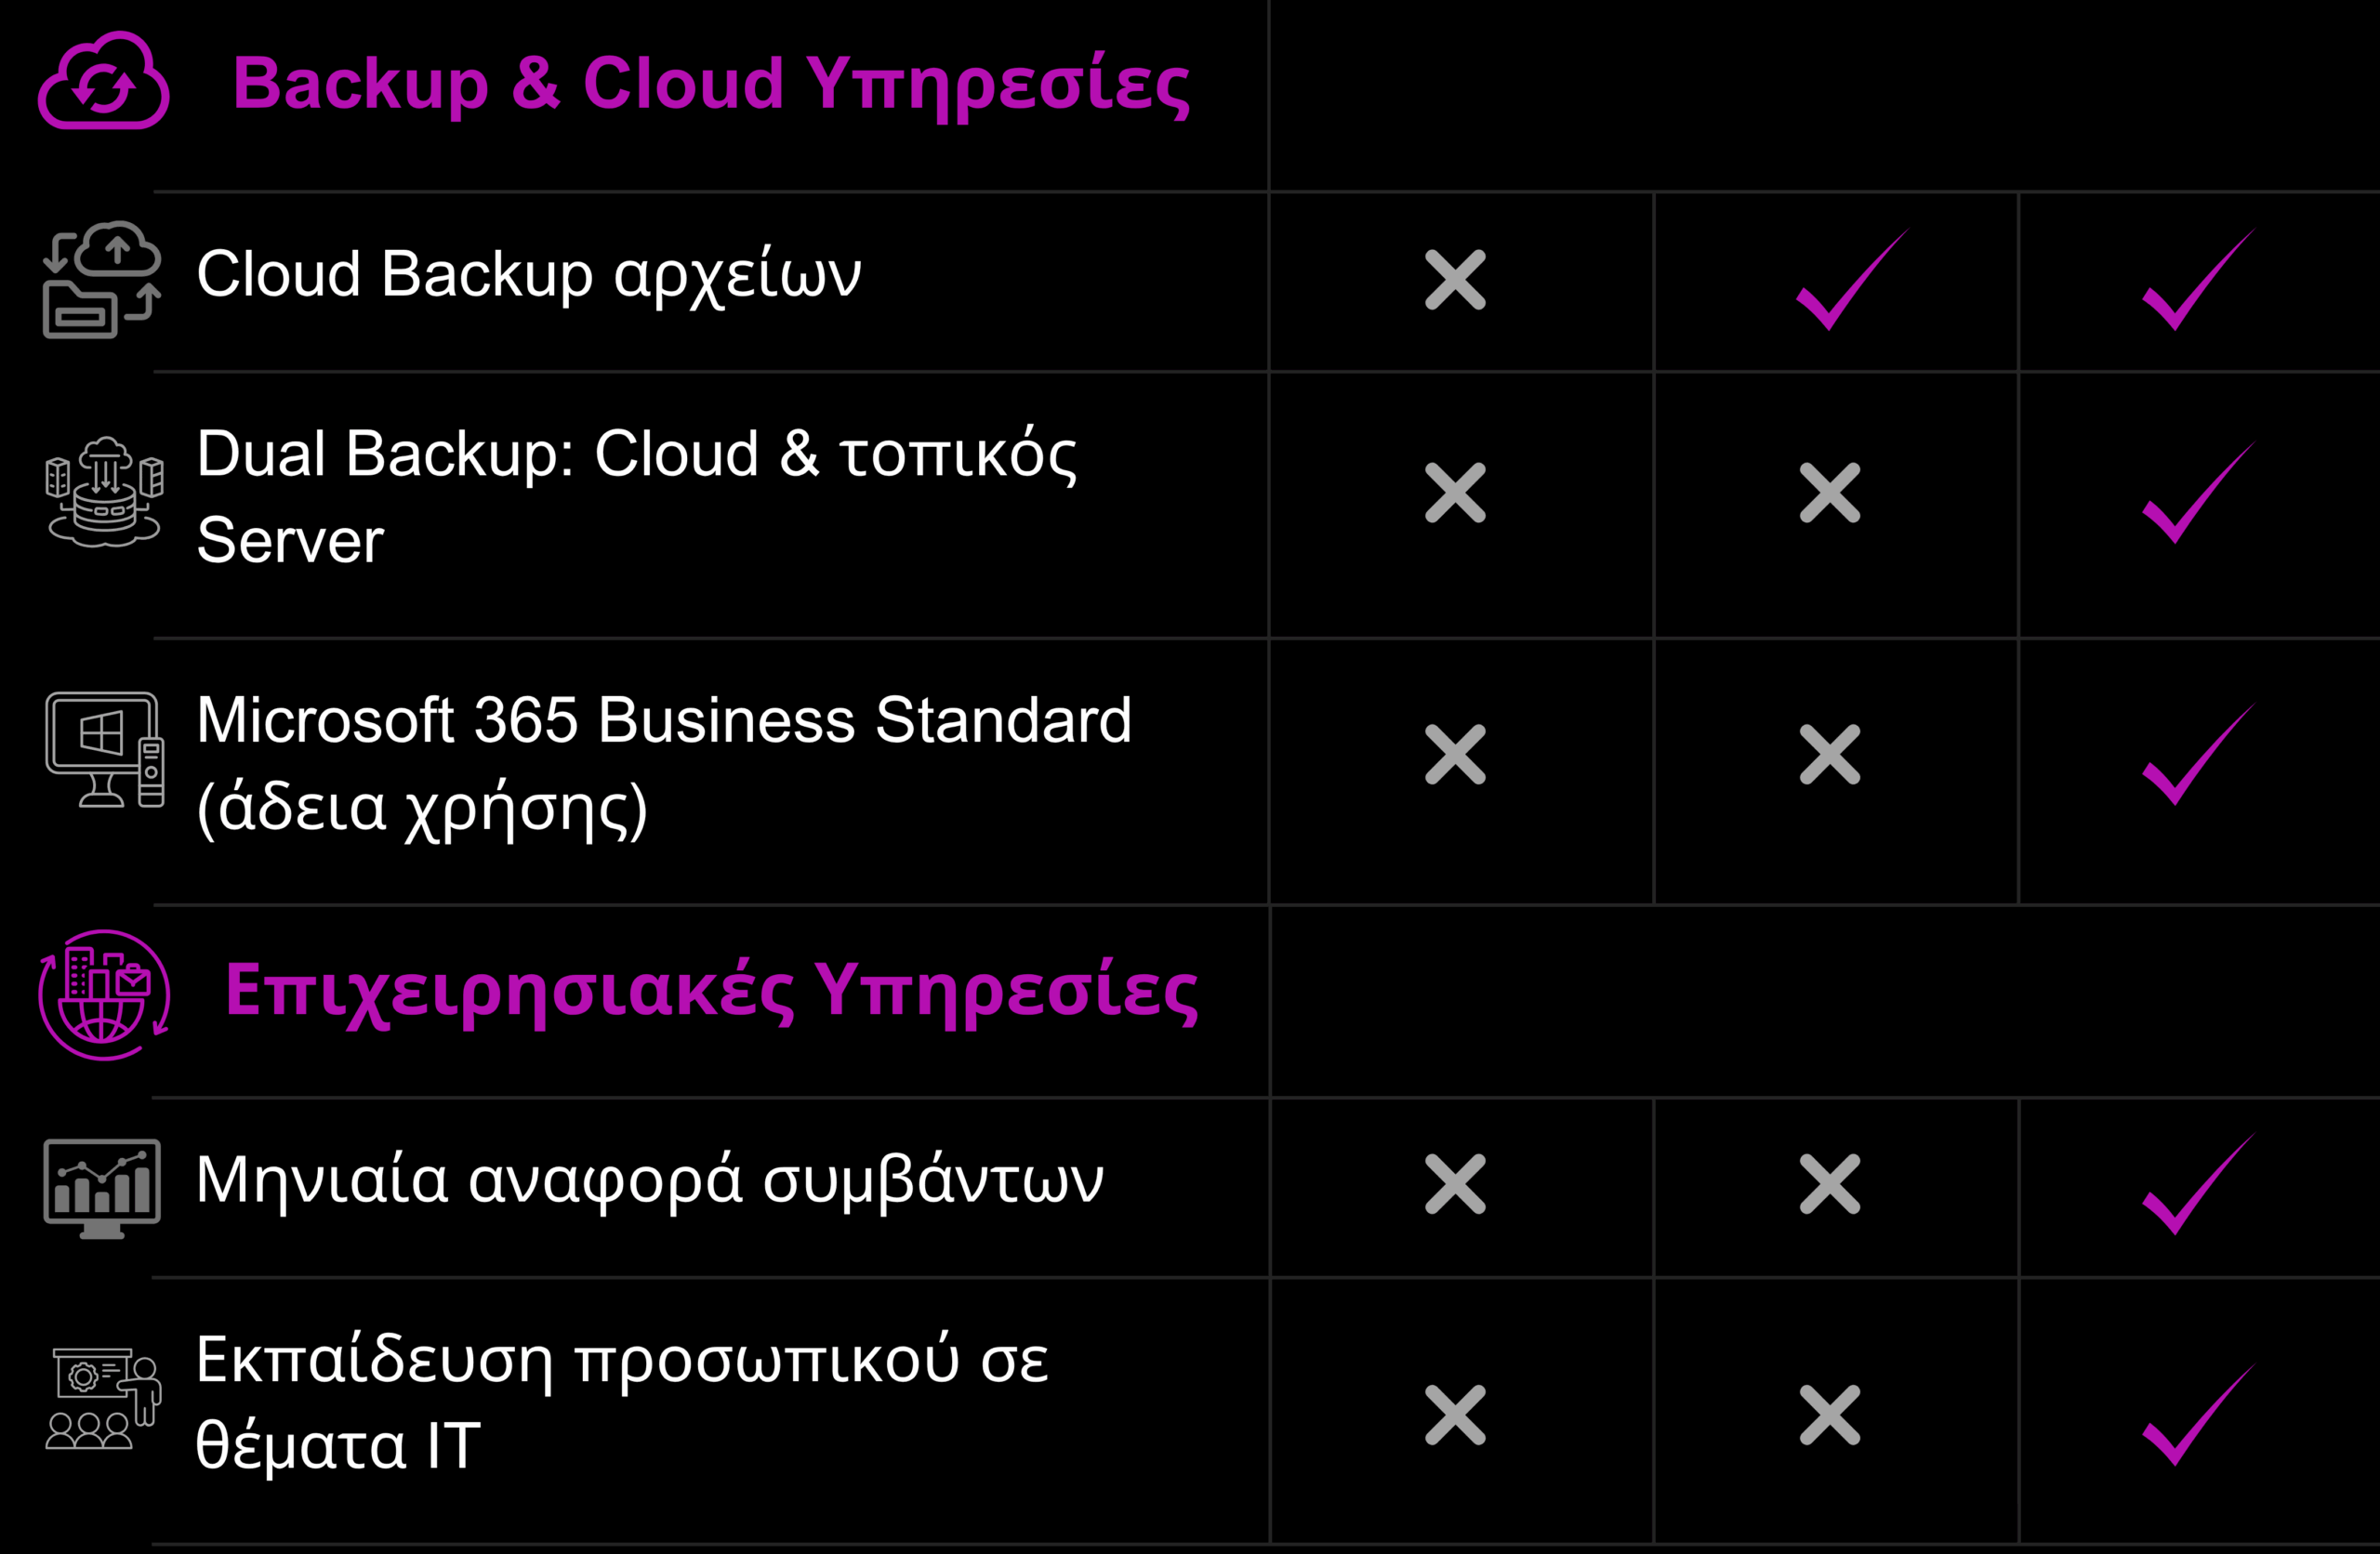
Task: Click the middle-column X in Dual Backup row
Action: coord(1830,493)
